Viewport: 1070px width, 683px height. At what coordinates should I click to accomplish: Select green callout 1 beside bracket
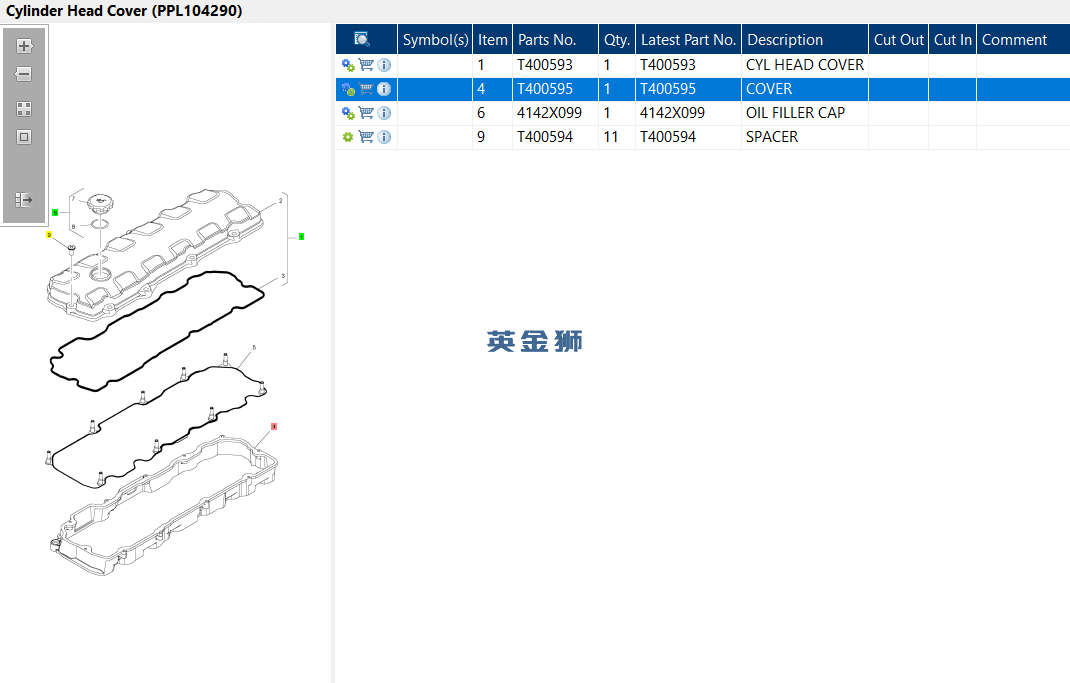pyautogui.click(x=302, y=237)
